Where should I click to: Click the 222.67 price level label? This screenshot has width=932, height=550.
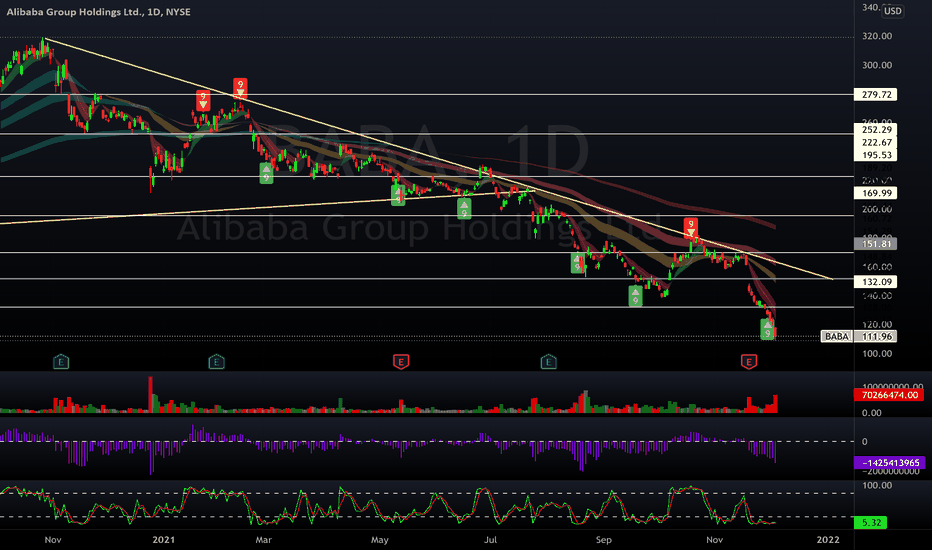[x=876, y=142]
